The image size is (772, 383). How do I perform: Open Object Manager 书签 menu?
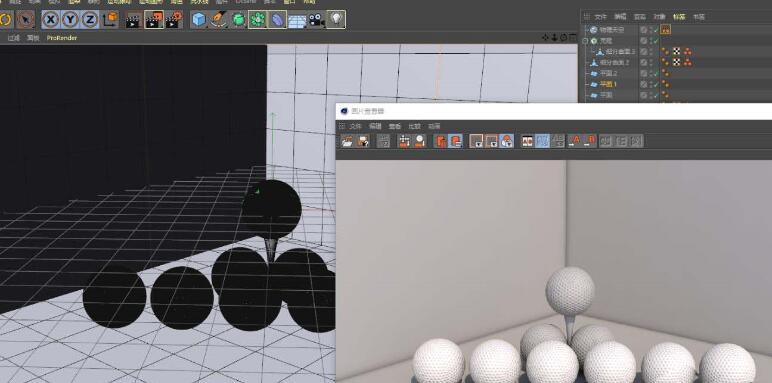pos(699,17)
